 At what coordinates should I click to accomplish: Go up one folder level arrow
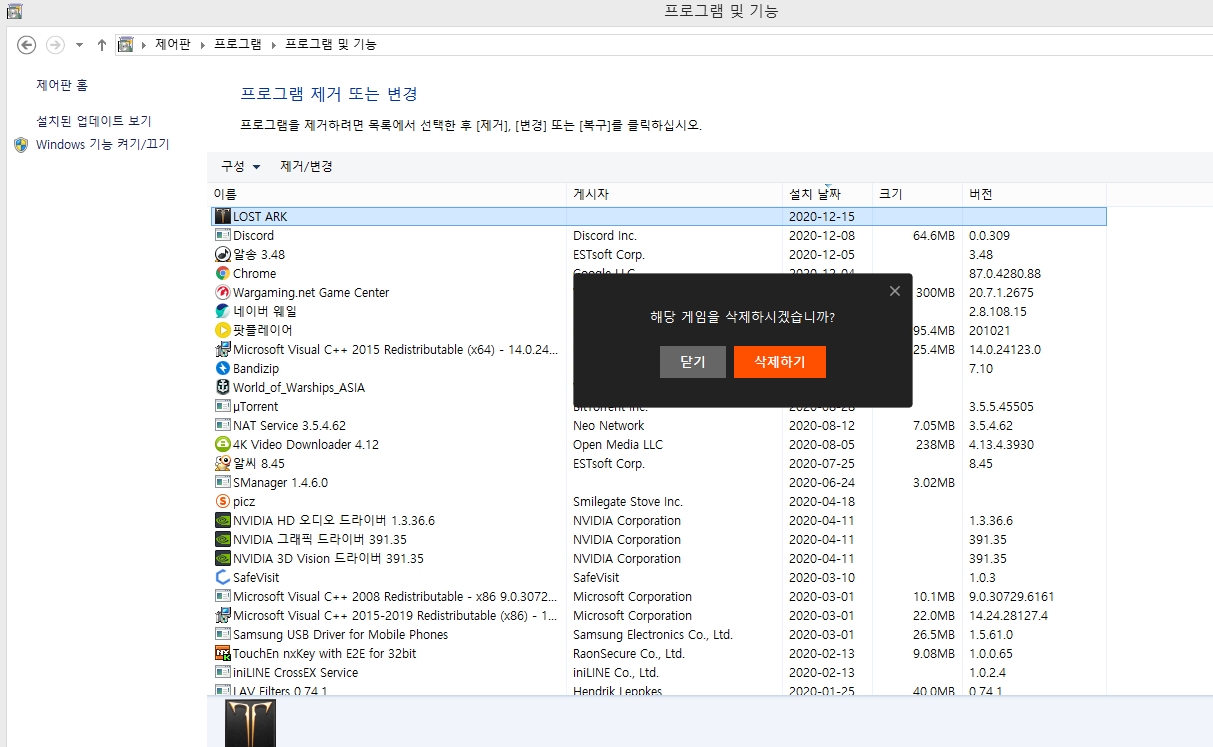point(102,45)
